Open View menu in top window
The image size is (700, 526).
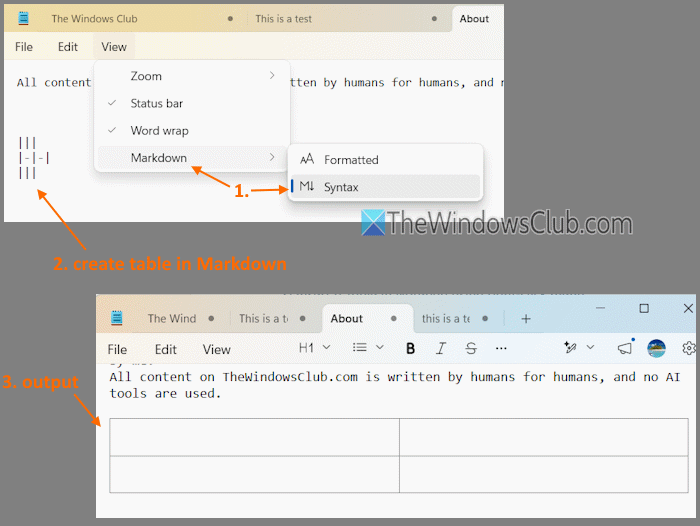[x=114, y=47]
